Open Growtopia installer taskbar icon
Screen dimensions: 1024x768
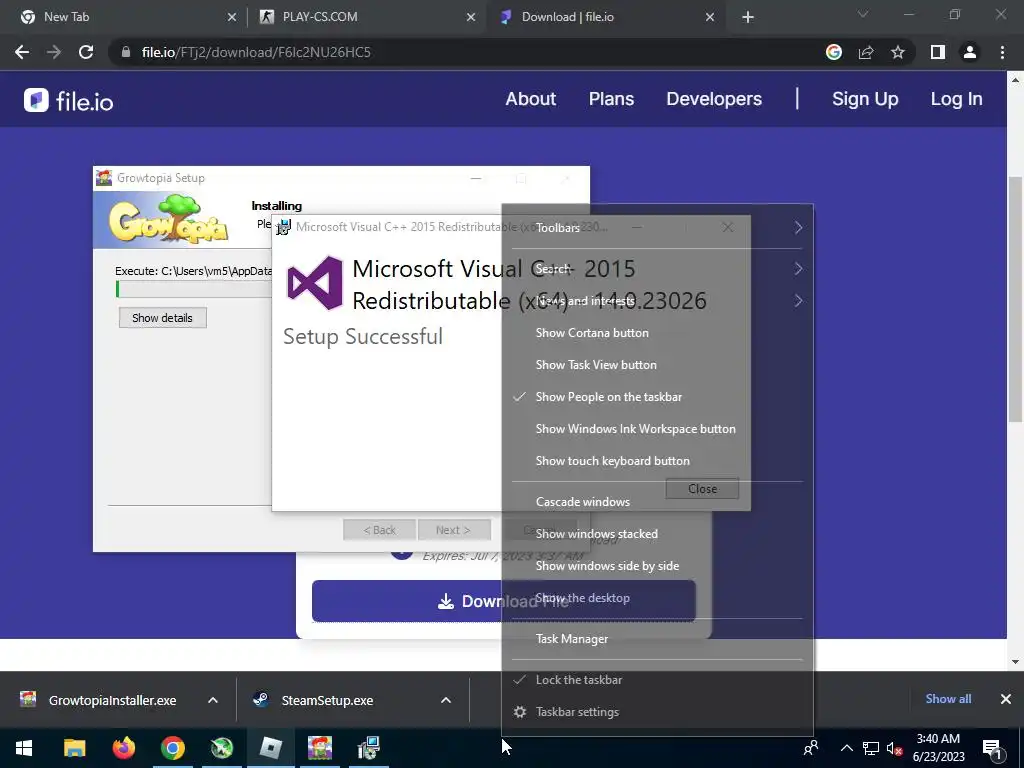coord(319,748)
